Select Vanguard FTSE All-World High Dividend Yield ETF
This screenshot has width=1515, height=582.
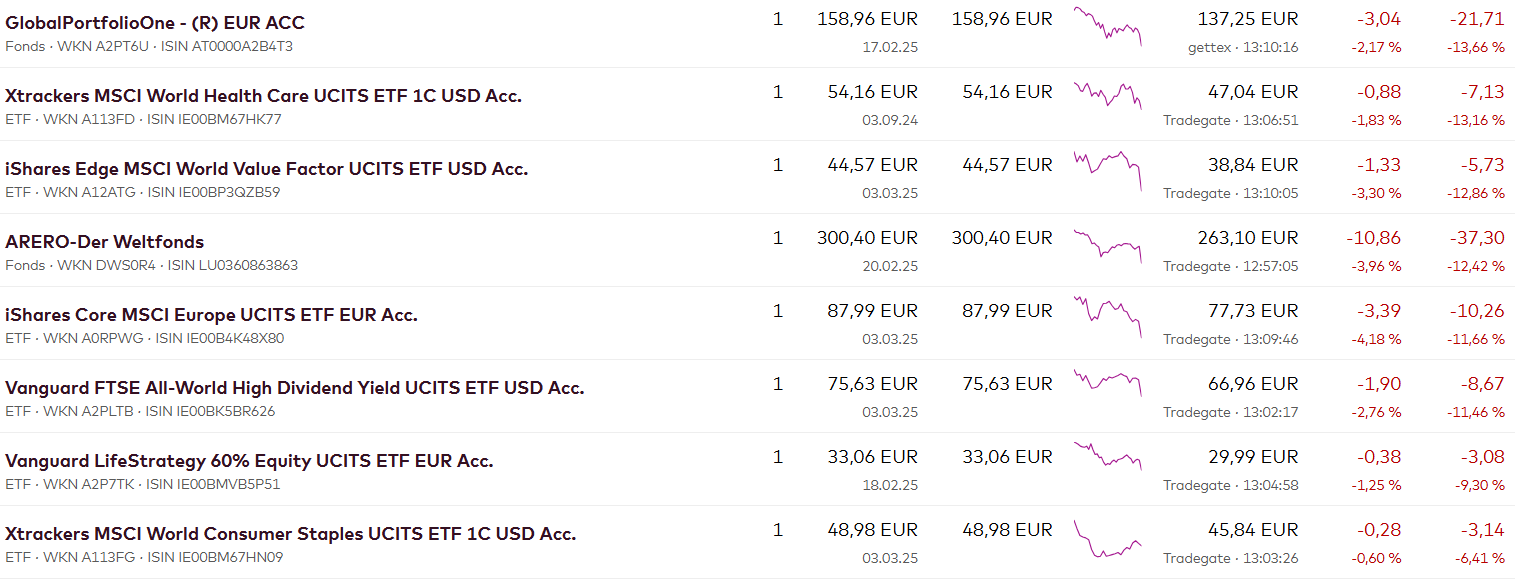tap(294, 388)
